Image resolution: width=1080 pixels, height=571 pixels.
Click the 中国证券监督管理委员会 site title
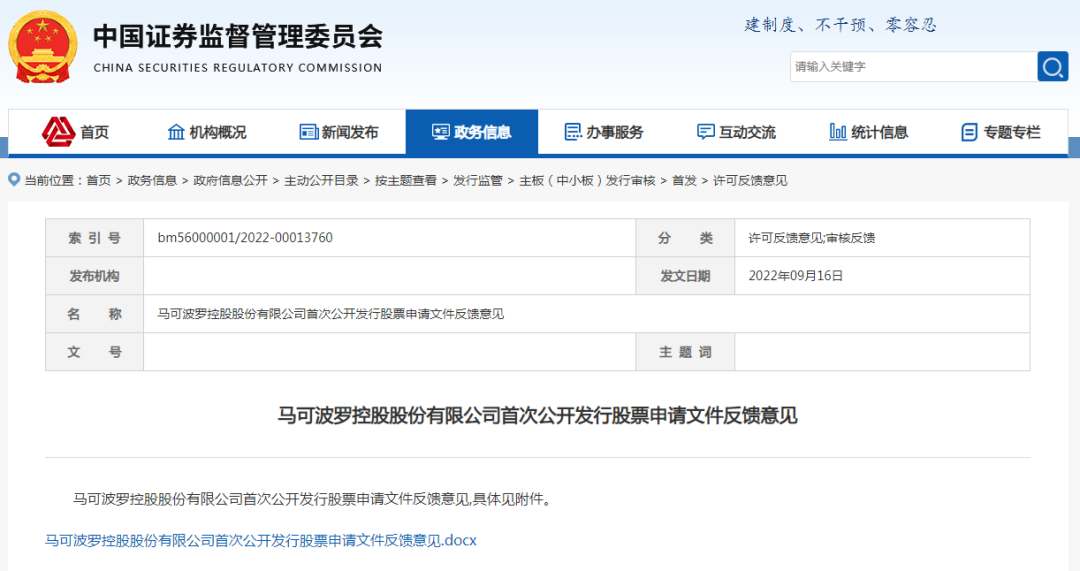[x=238, y=37]
